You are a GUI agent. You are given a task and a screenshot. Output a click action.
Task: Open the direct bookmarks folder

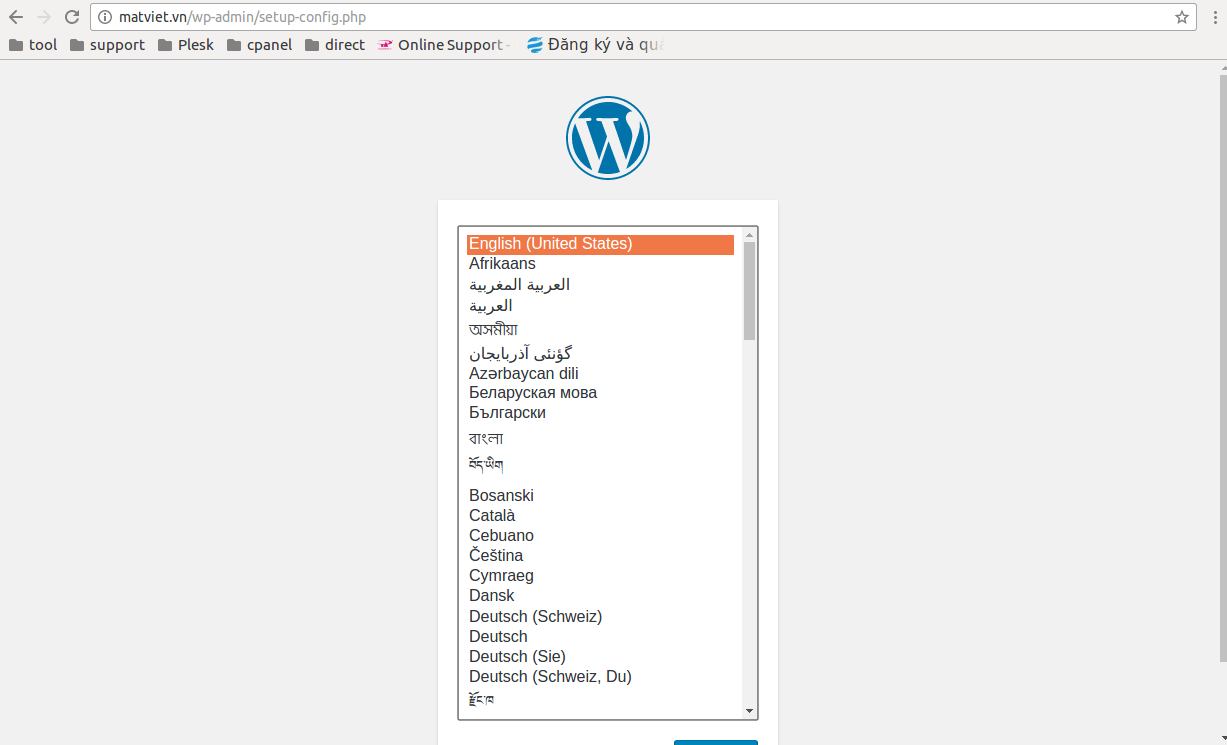click(x=335, y=45)
